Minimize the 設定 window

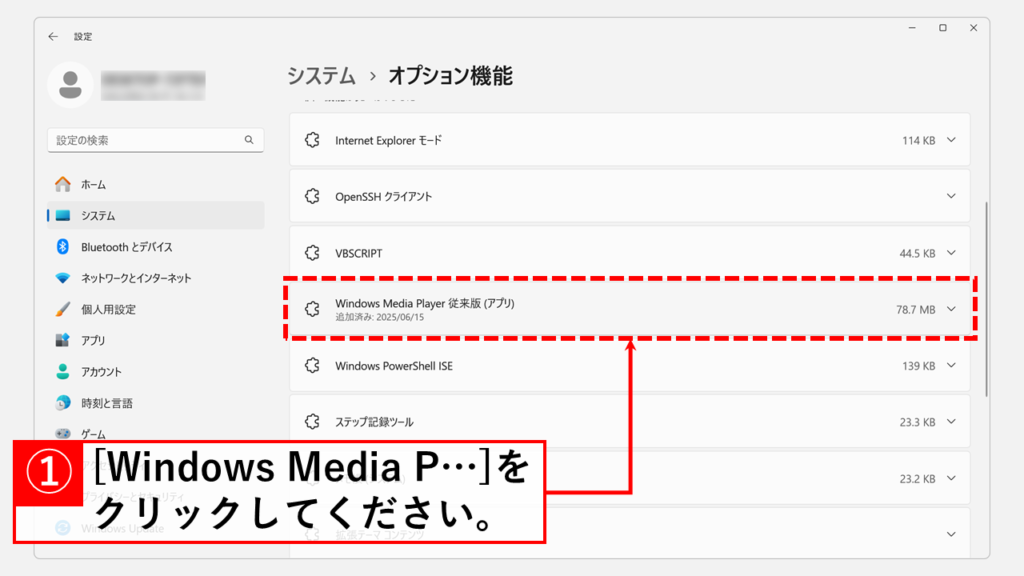pos(912,27)
